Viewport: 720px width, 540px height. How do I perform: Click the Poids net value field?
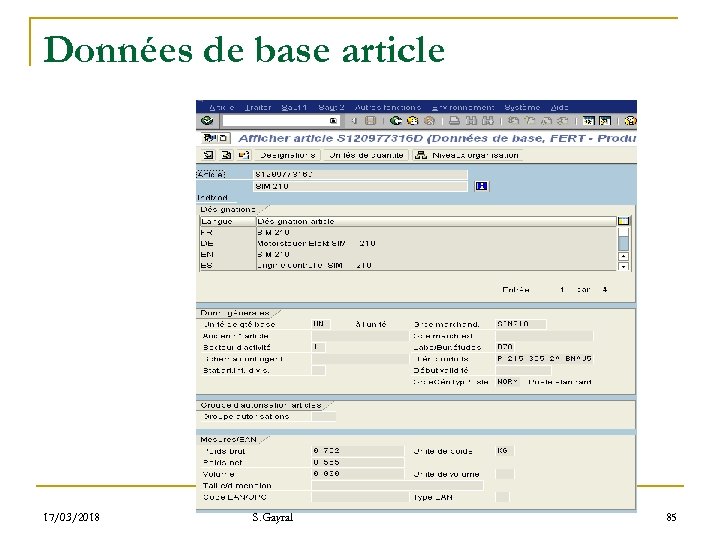click(357, 462)
